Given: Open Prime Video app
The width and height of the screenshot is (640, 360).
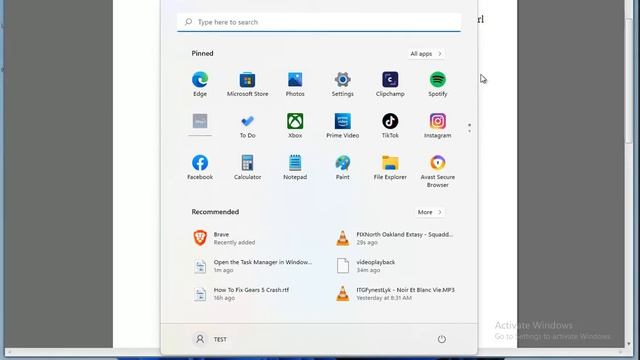Looking at the screenshot, I should (342, 126).
